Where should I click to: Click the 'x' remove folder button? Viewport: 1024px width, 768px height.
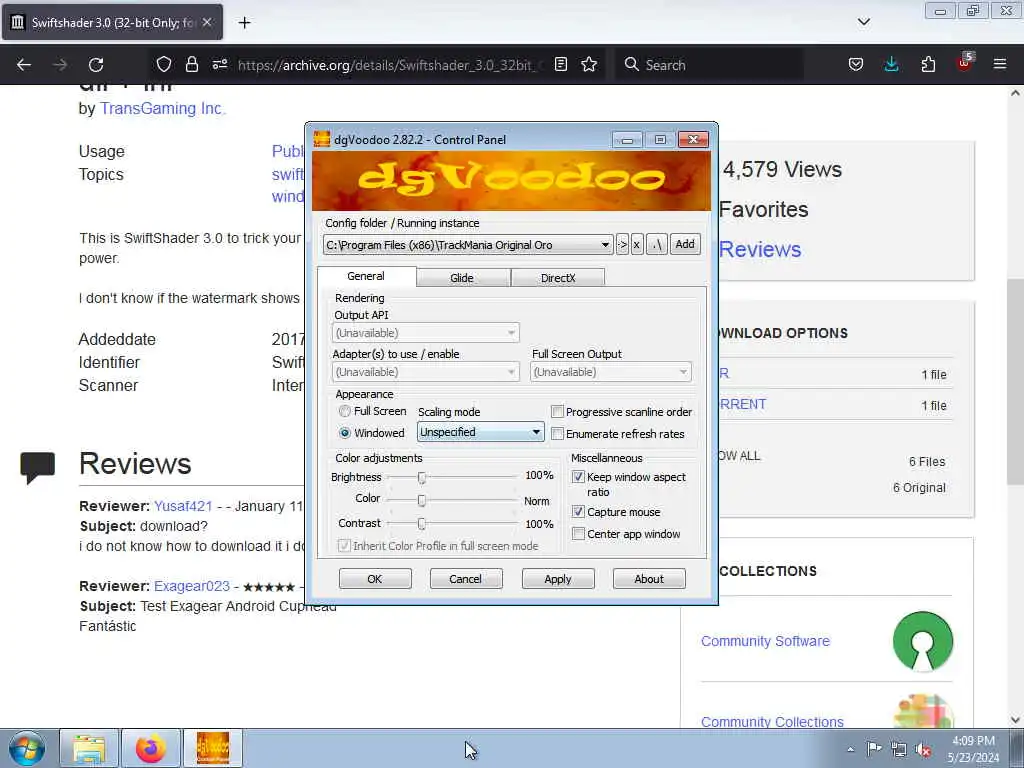(x=637, y=244)
